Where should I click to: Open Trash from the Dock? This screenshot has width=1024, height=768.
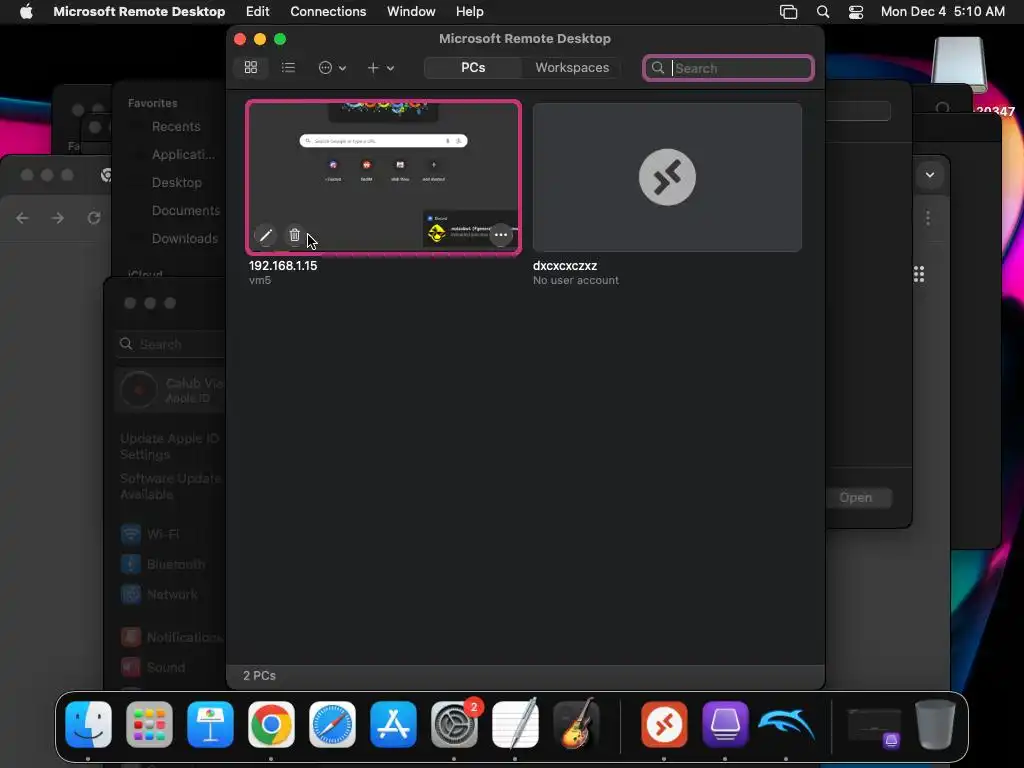pos(935,724)
